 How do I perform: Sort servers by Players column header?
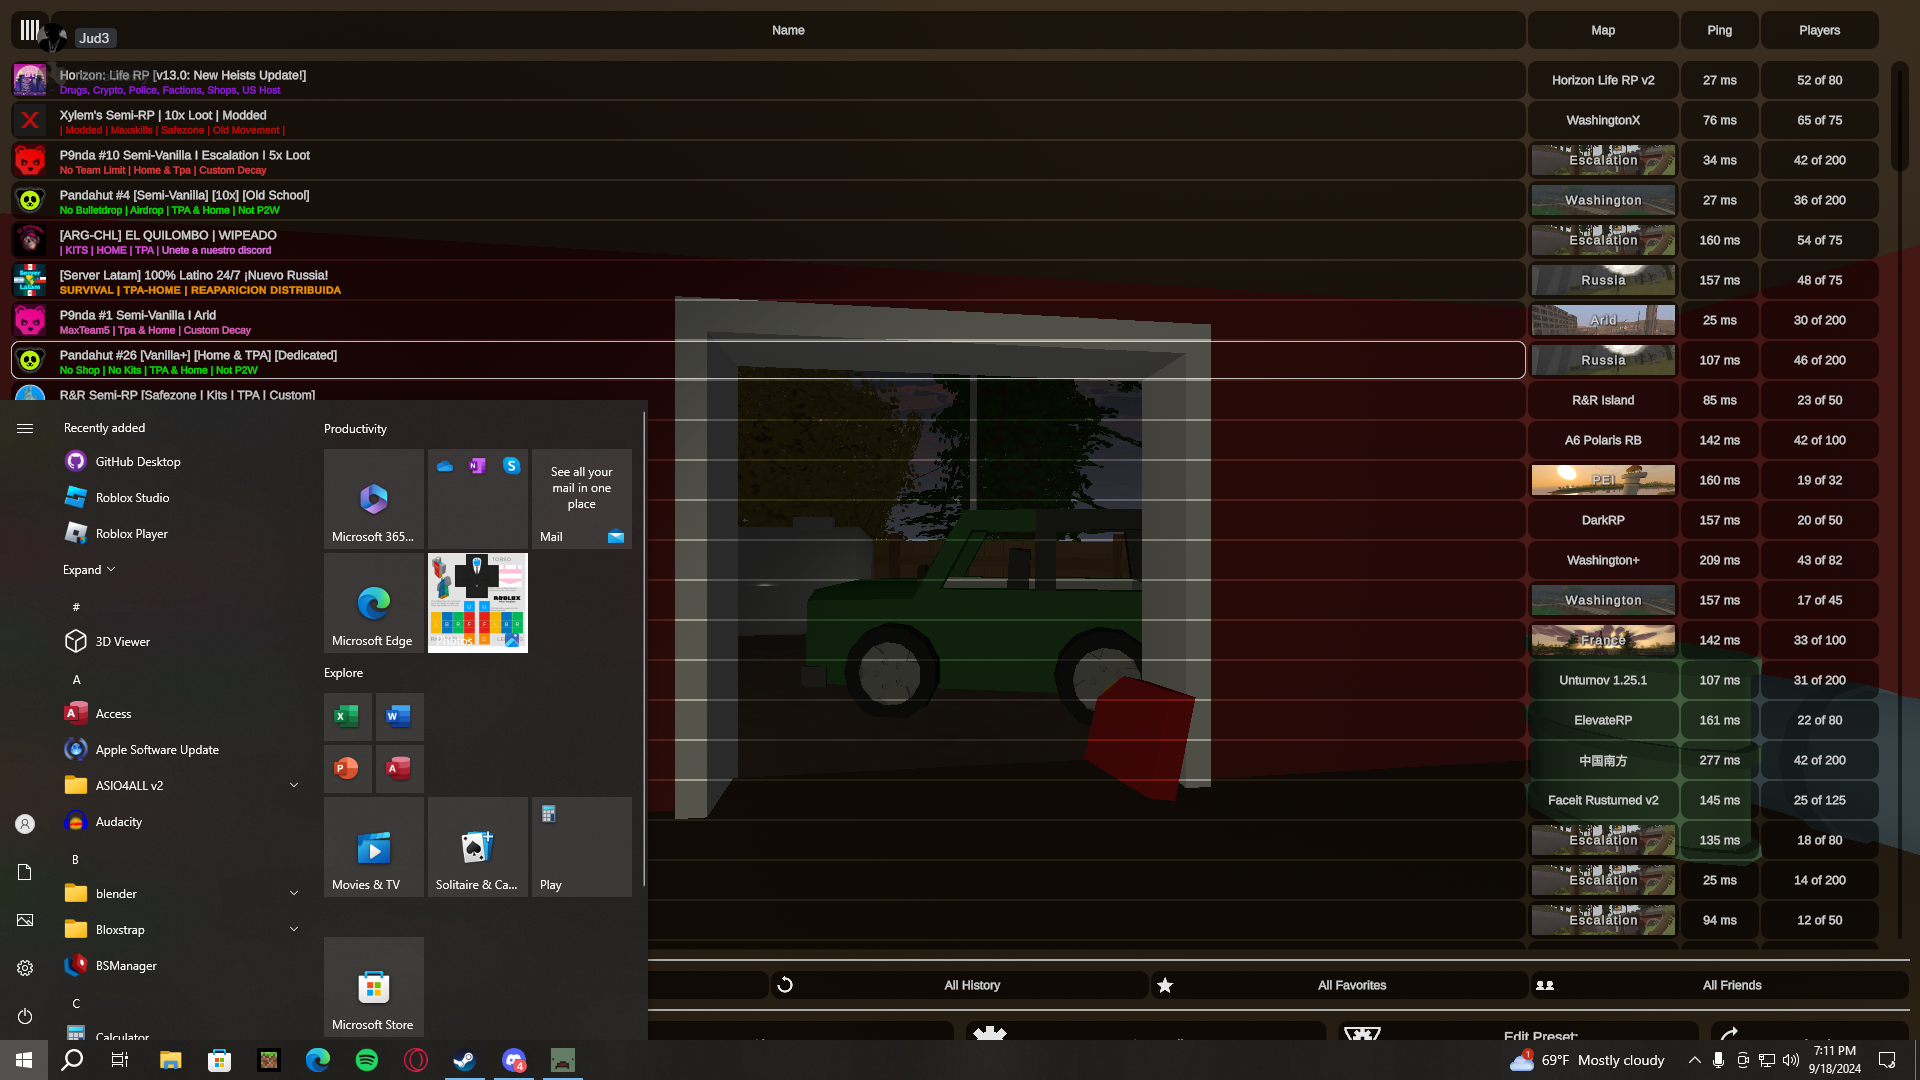[x=1819, y=30]
